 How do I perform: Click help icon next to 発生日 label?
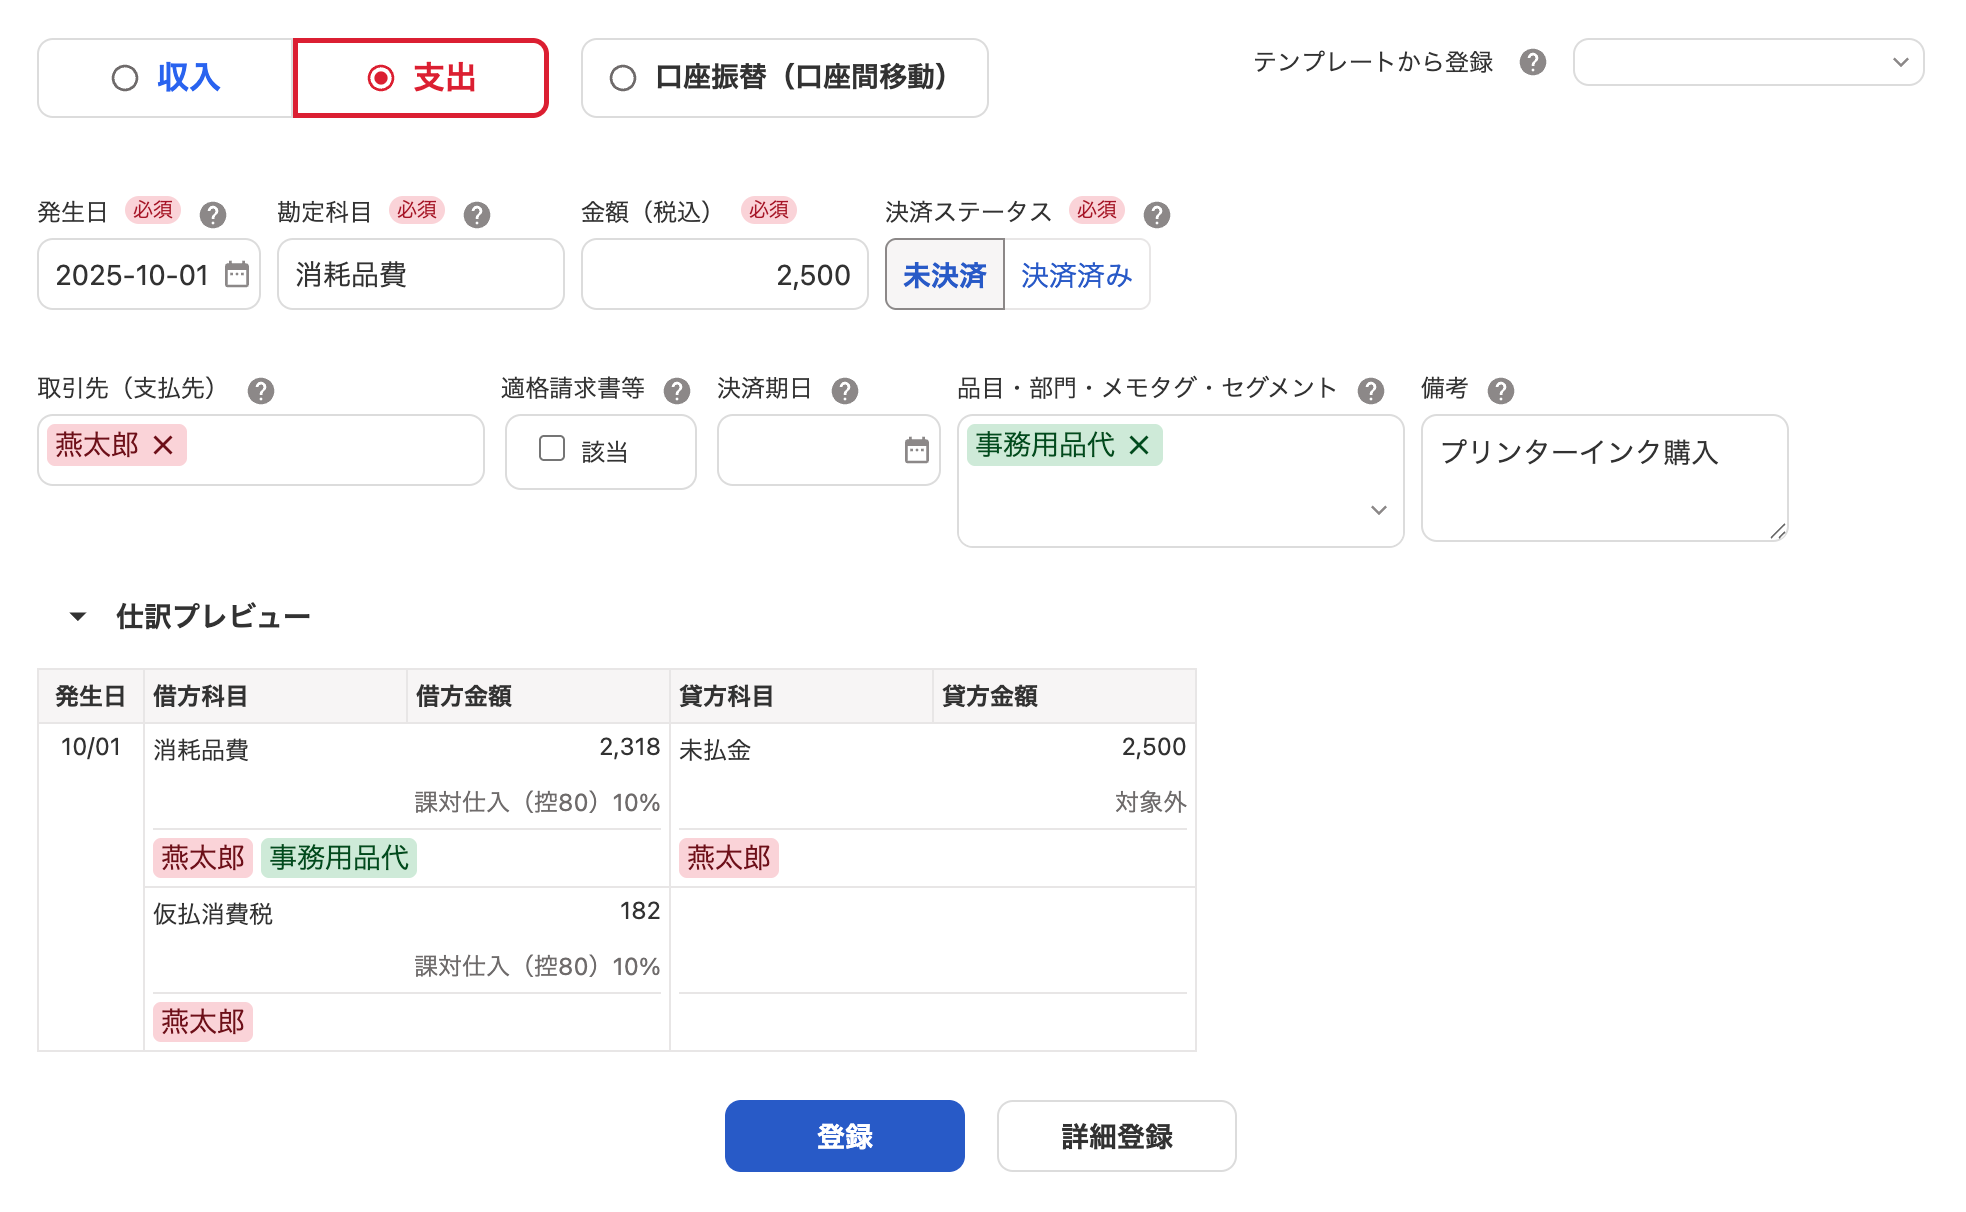(212, 214)
